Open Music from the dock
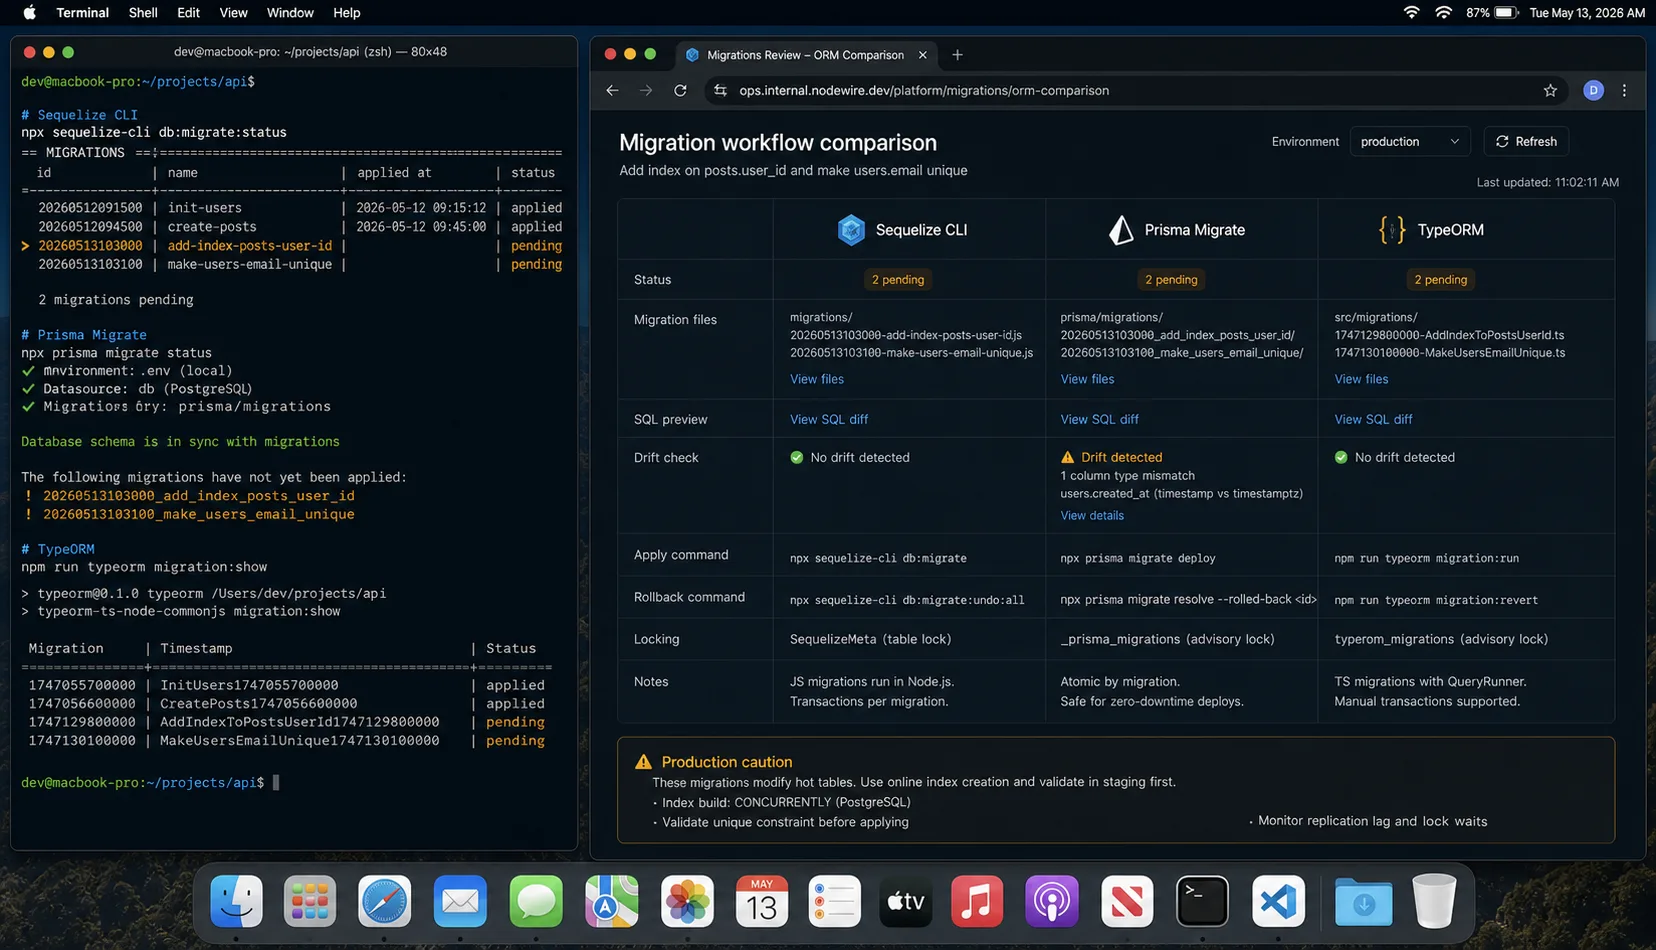 pos(977,902)
